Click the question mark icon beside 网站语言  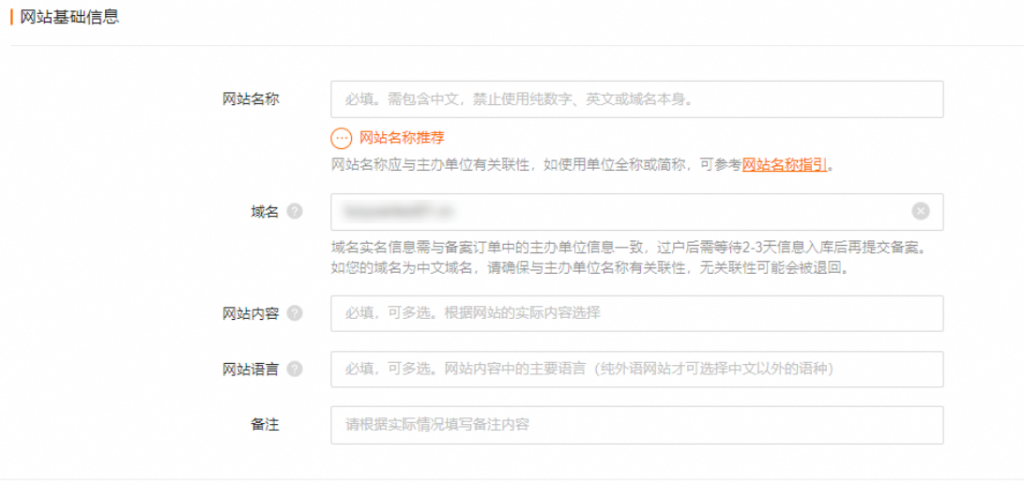[x=294, y=369]
